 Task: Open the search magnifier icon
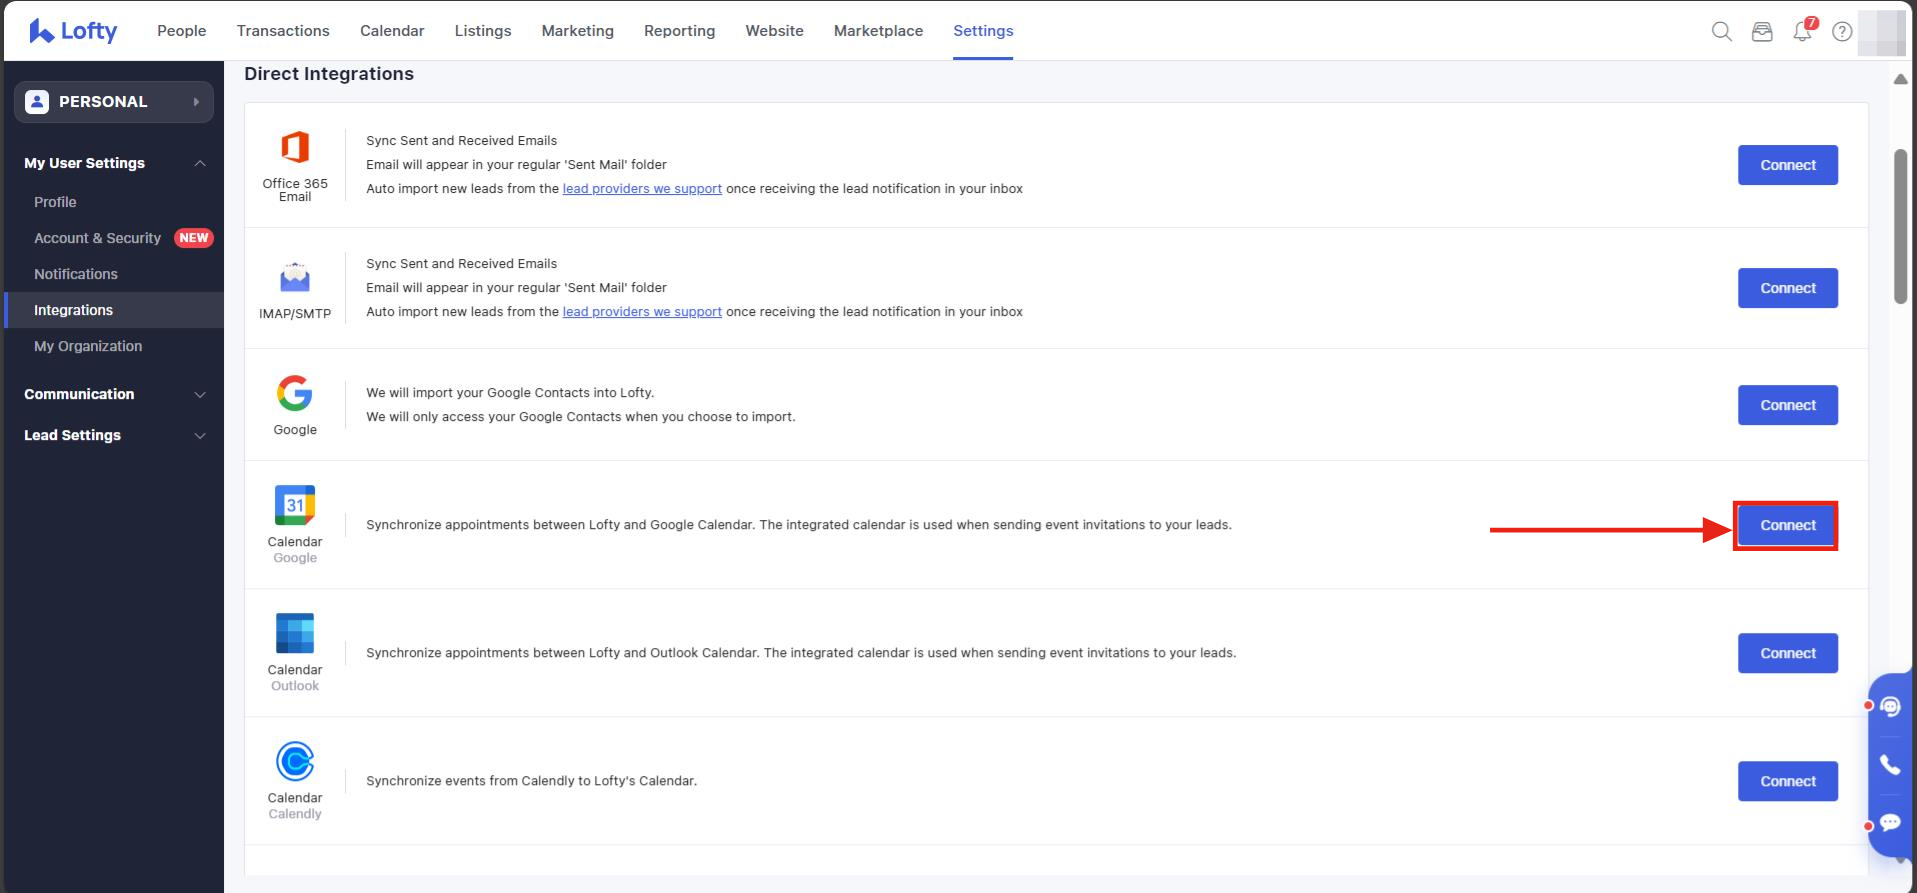tap(1721, 32)
